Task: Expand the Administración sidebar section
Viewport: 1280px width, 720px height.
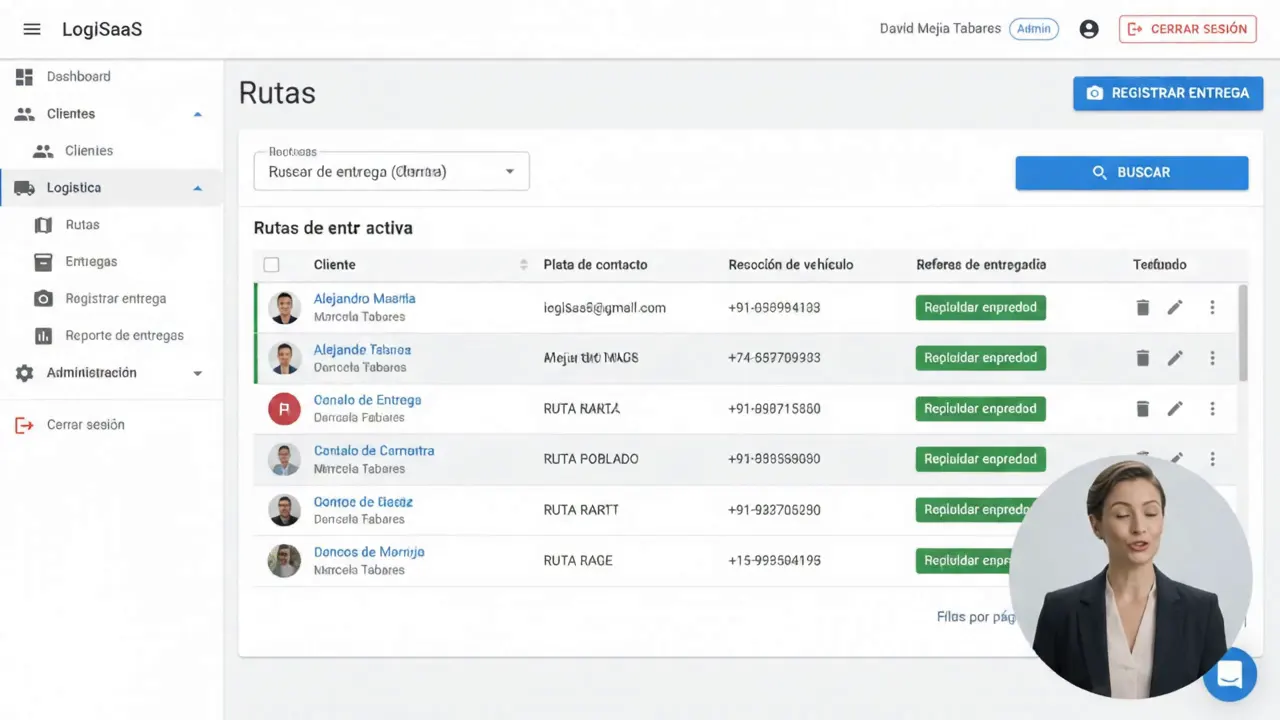Action: (197, 373)
